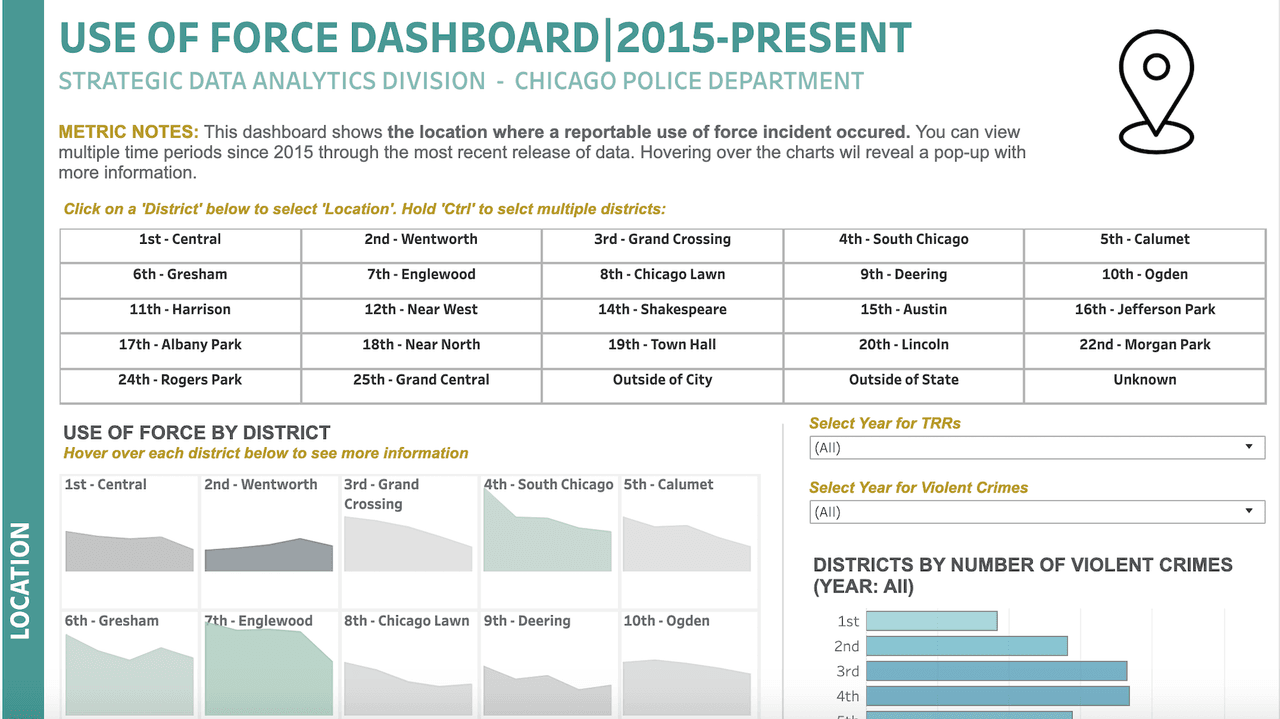Select the 7th - Englewood area chart

coord(268,670)
